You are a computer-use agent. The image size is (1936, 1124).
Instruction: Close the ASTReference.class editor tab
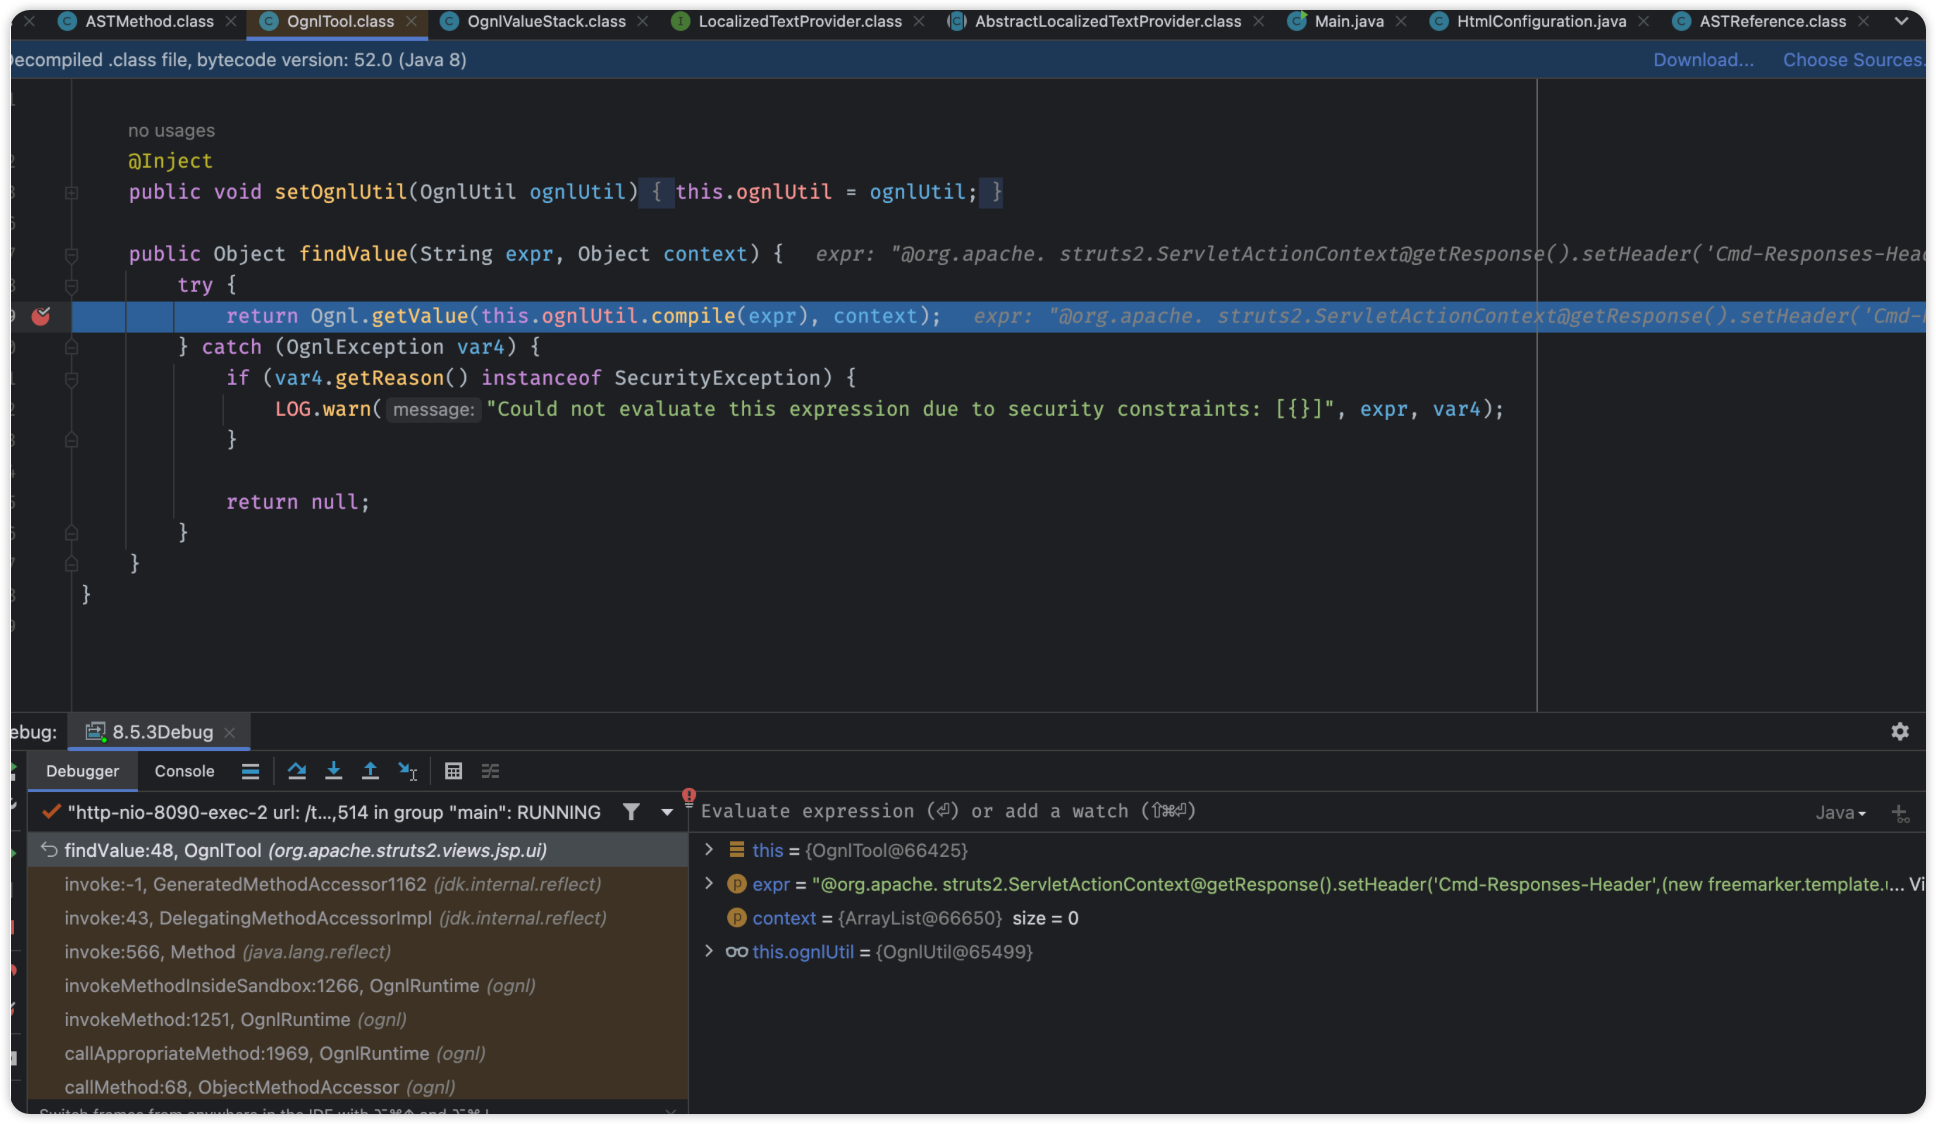point(1863,21)
